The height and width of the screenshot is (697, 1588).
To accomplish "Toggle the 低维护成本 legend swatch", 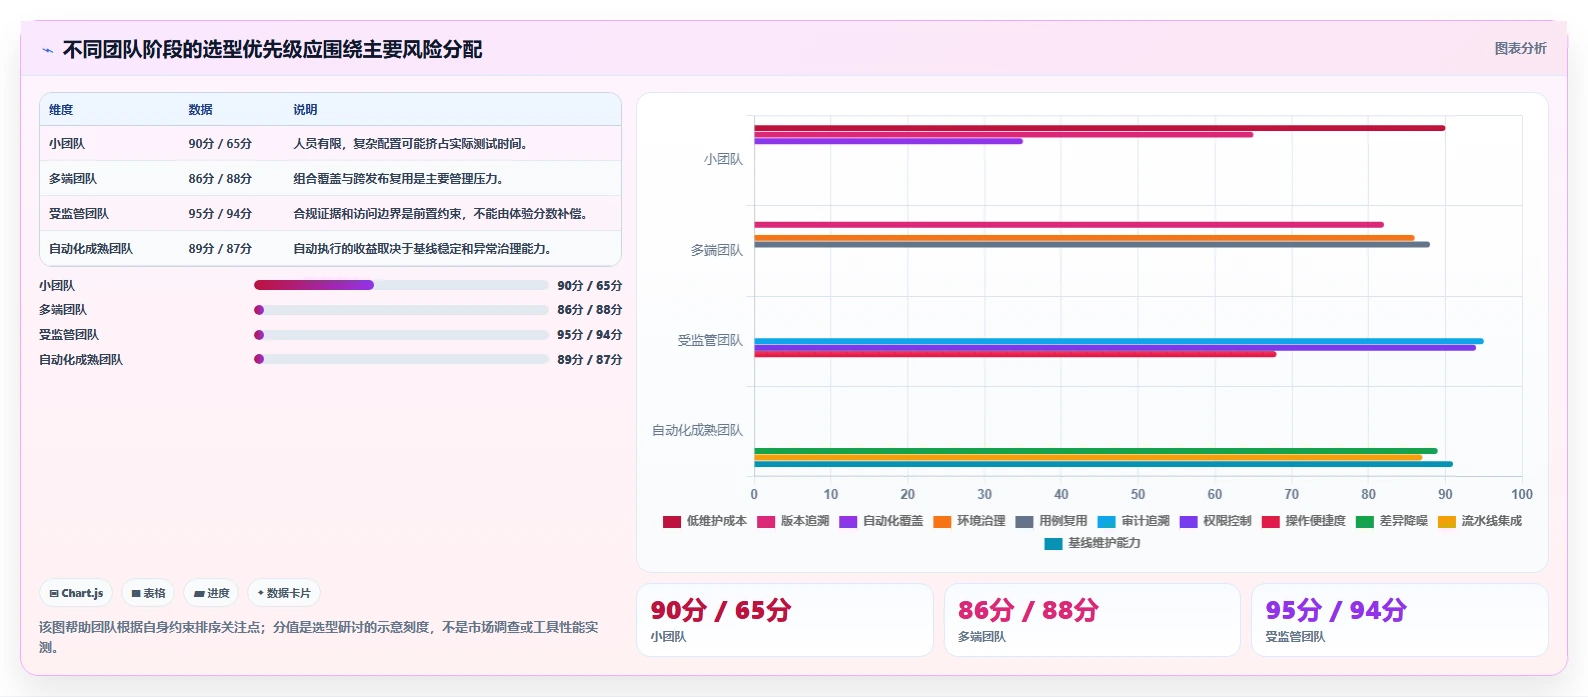I will [672, 521].
